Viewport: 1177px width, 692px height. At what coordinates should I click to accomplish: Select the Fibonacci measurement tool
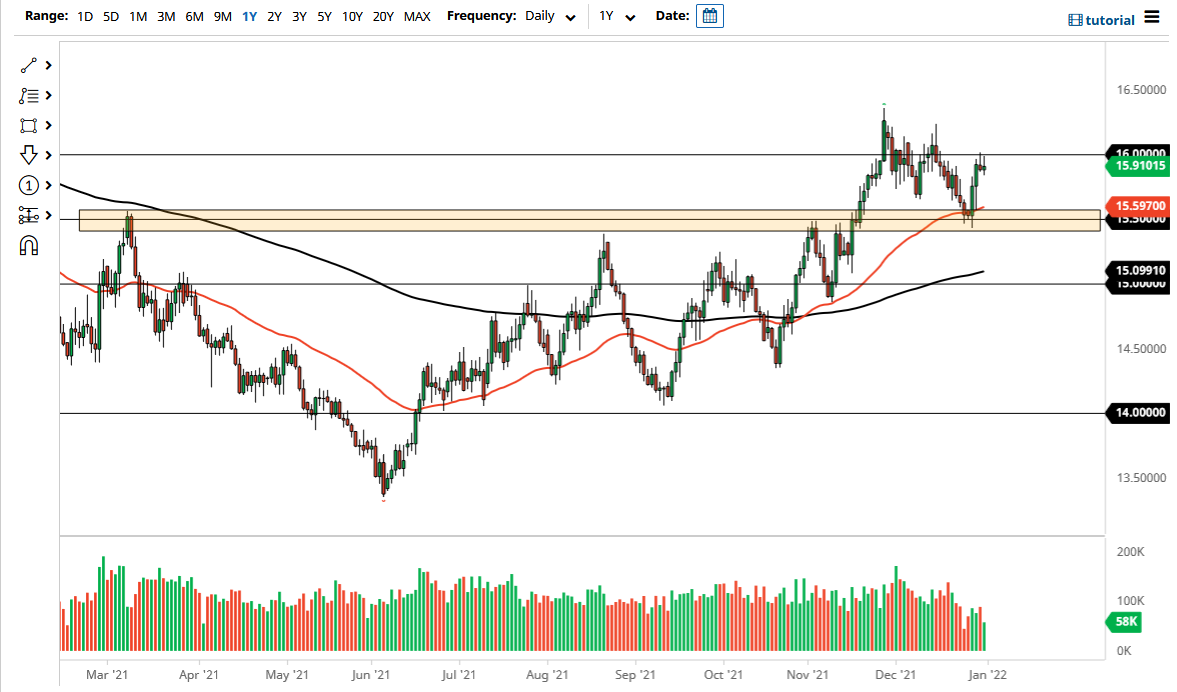click(29, 215)
